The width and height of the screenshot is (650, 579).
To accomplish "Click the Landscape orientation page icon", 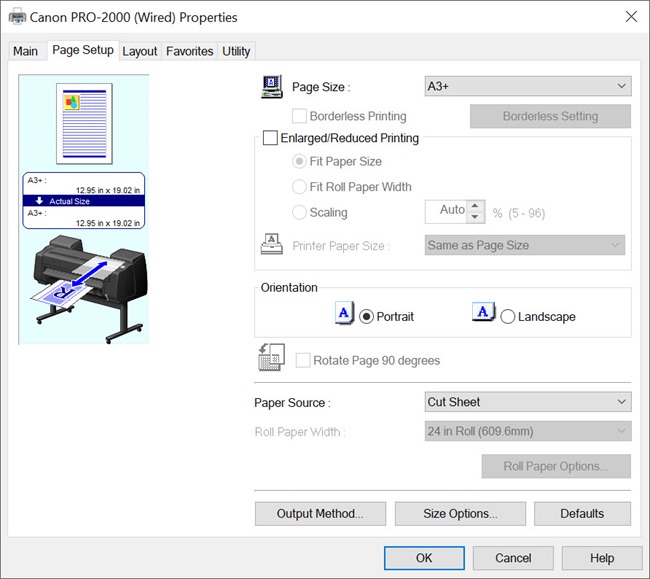I will click(484, 312).
